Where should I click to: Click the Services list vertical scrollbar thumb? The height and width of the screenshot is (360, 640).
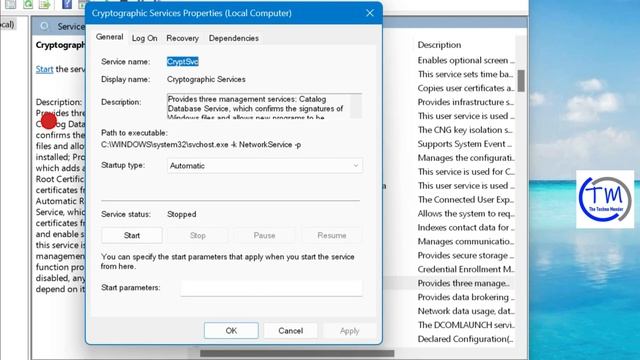pyautogui.click(x=521, y=80)
